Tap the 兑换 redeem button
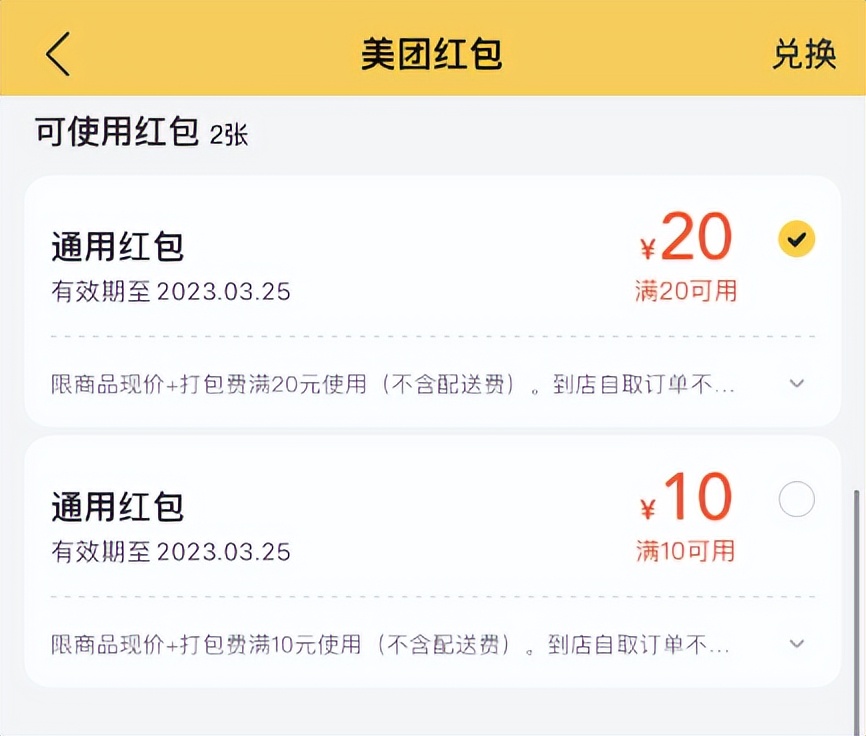866x736 pixels. coord(806,53)
